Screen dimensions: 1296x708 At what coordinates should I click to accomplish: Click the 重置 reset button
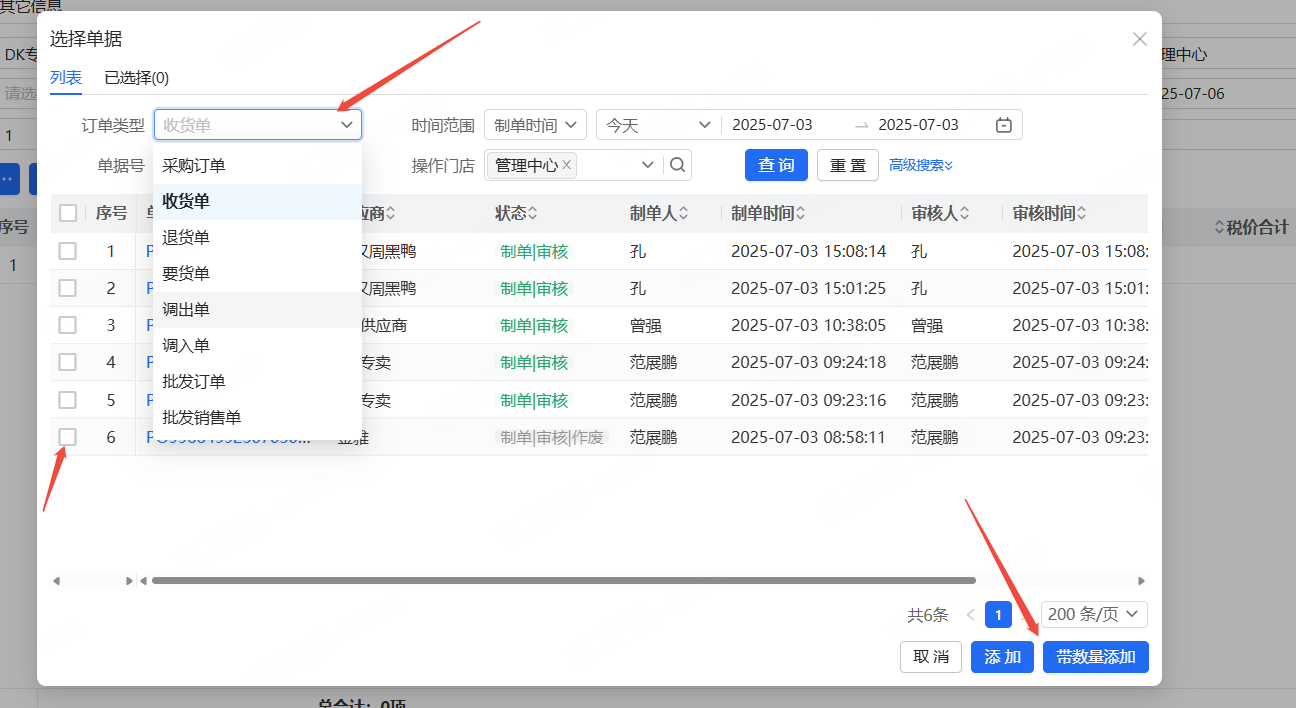pos(848,165)
